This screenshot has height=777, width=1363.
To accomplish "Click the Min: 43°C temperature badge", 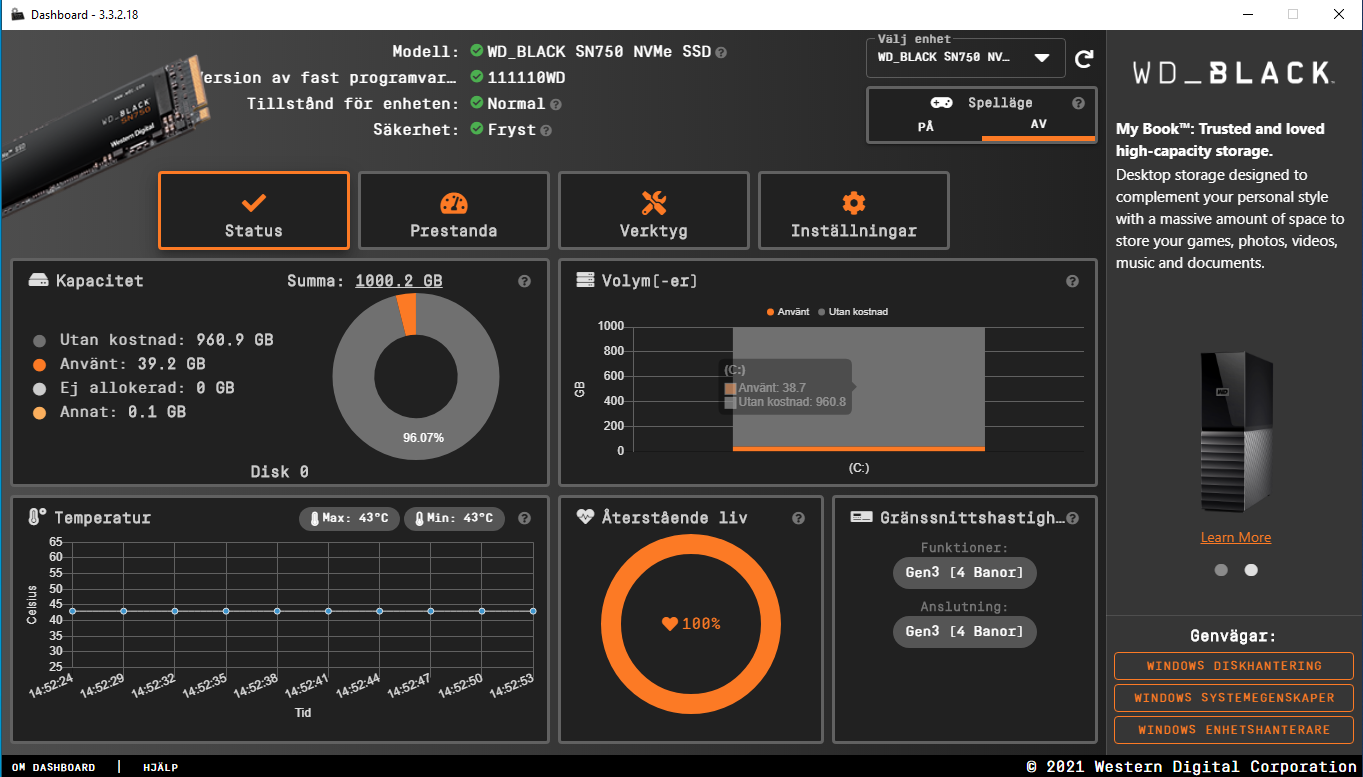I will 454,519.
